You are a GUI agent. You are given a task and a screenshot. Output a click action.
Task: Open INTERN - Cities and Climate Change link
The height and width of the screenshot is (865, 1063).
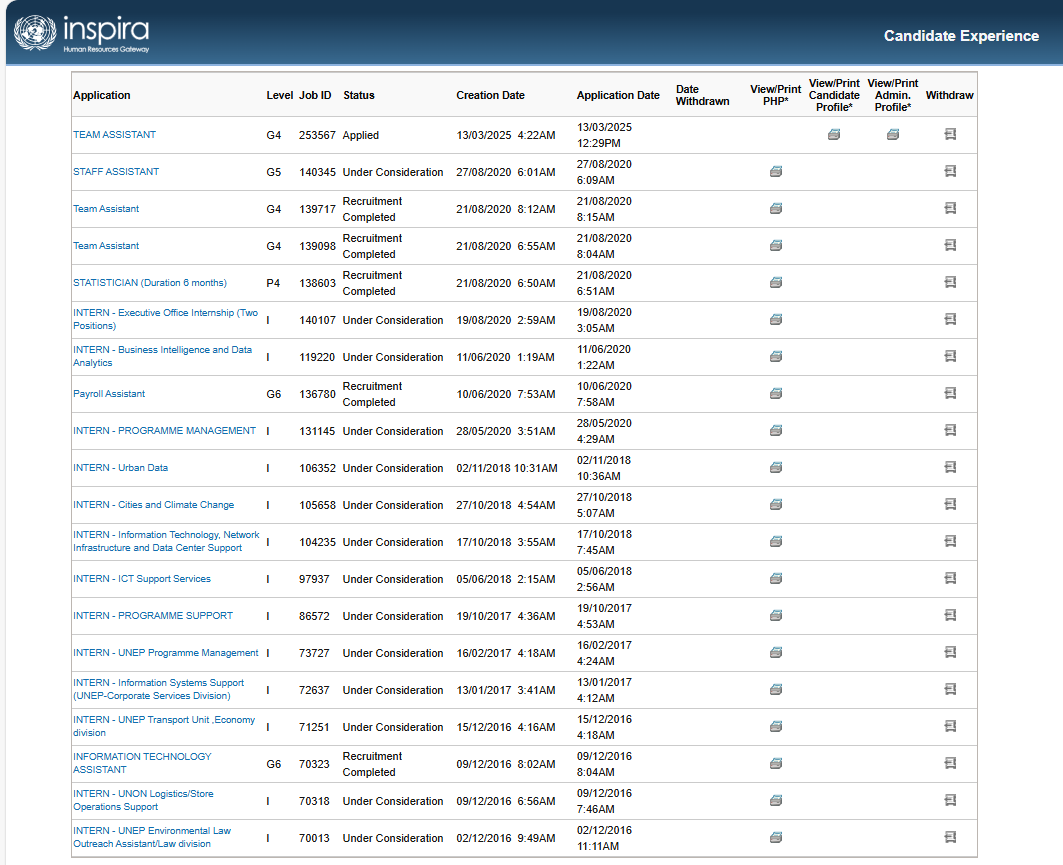(x=154, y=505)
